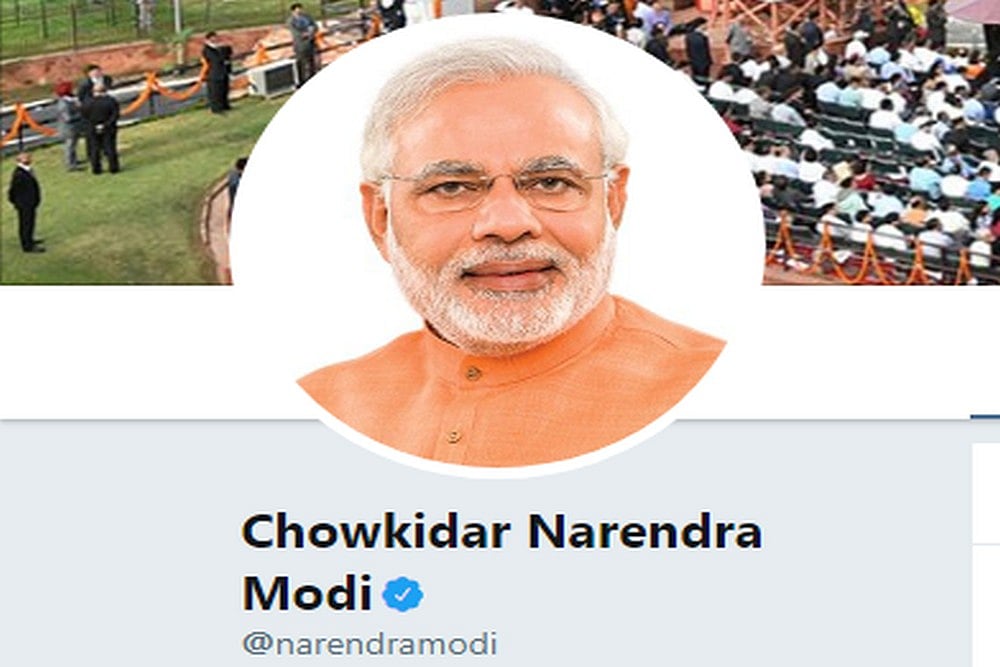Click the word Modi in the display name
This screenshot has height=667, width=1000.
tap(307, 594)
